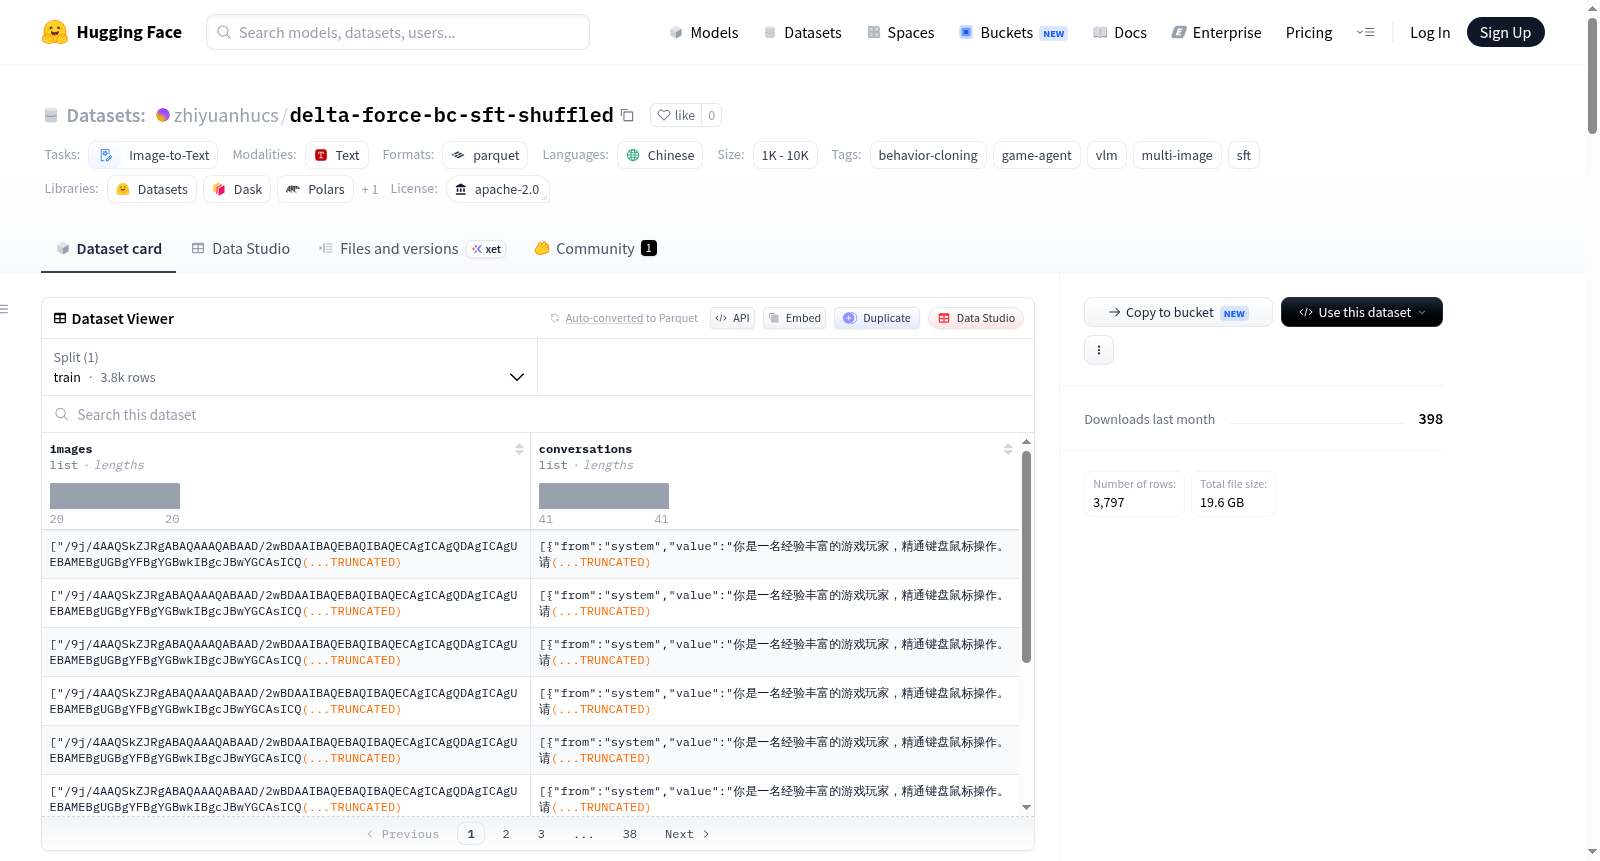Focus the top search models field
This screenshot has width=1600, height=861.
click(x=398, y=32)
